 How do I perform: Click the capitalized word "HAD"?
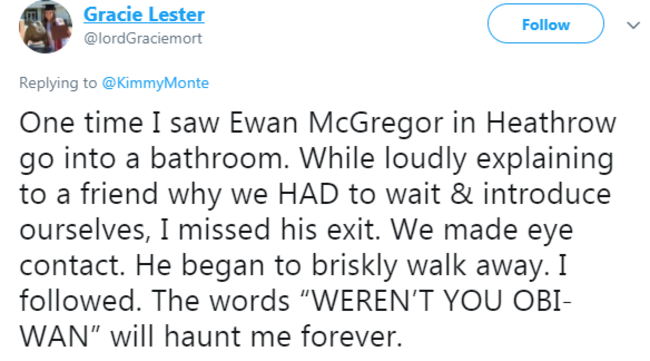(x=308, y=194)
